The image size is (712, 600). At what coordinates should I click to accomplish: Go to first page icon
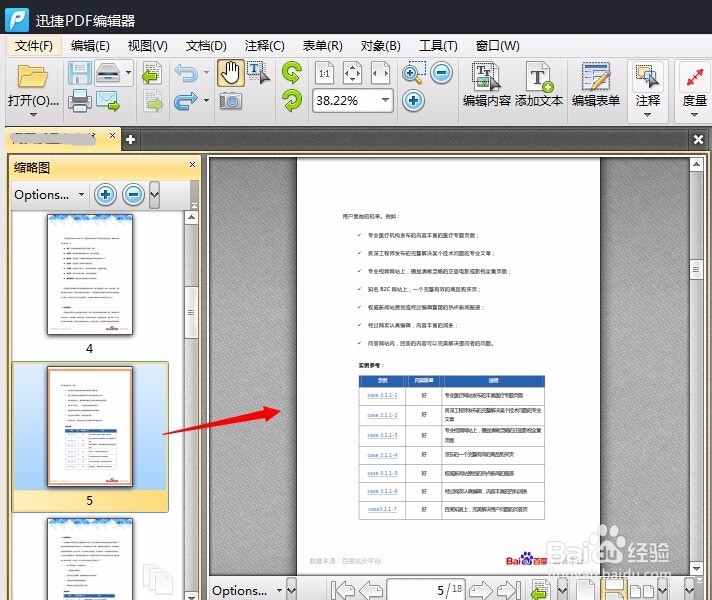[x=342, y=590]
